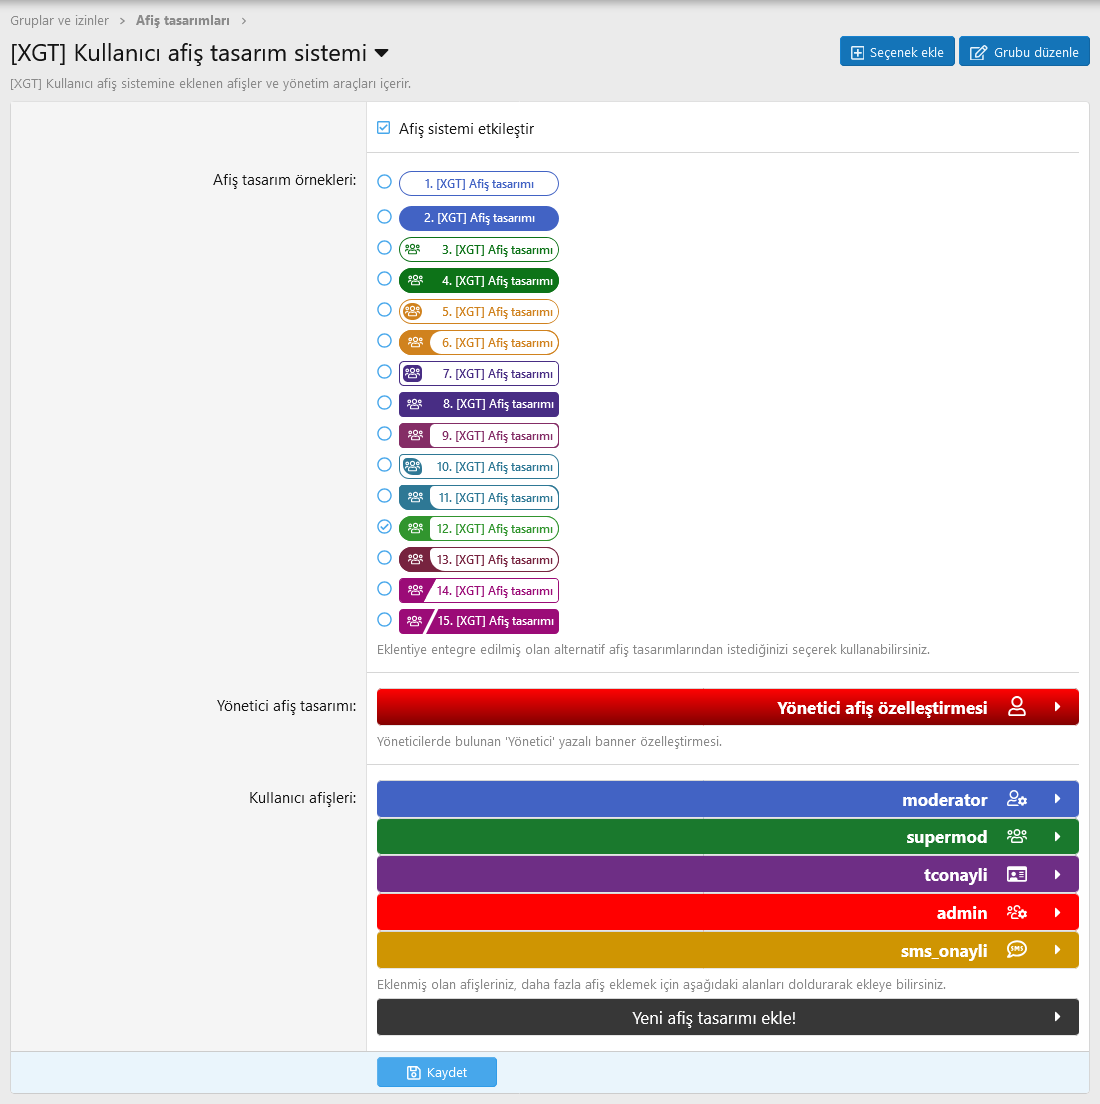Click the users group icon on supermod banner
This screenshot has width=1100, height=1104.
pyautogui.click(x=1017, y=837)
